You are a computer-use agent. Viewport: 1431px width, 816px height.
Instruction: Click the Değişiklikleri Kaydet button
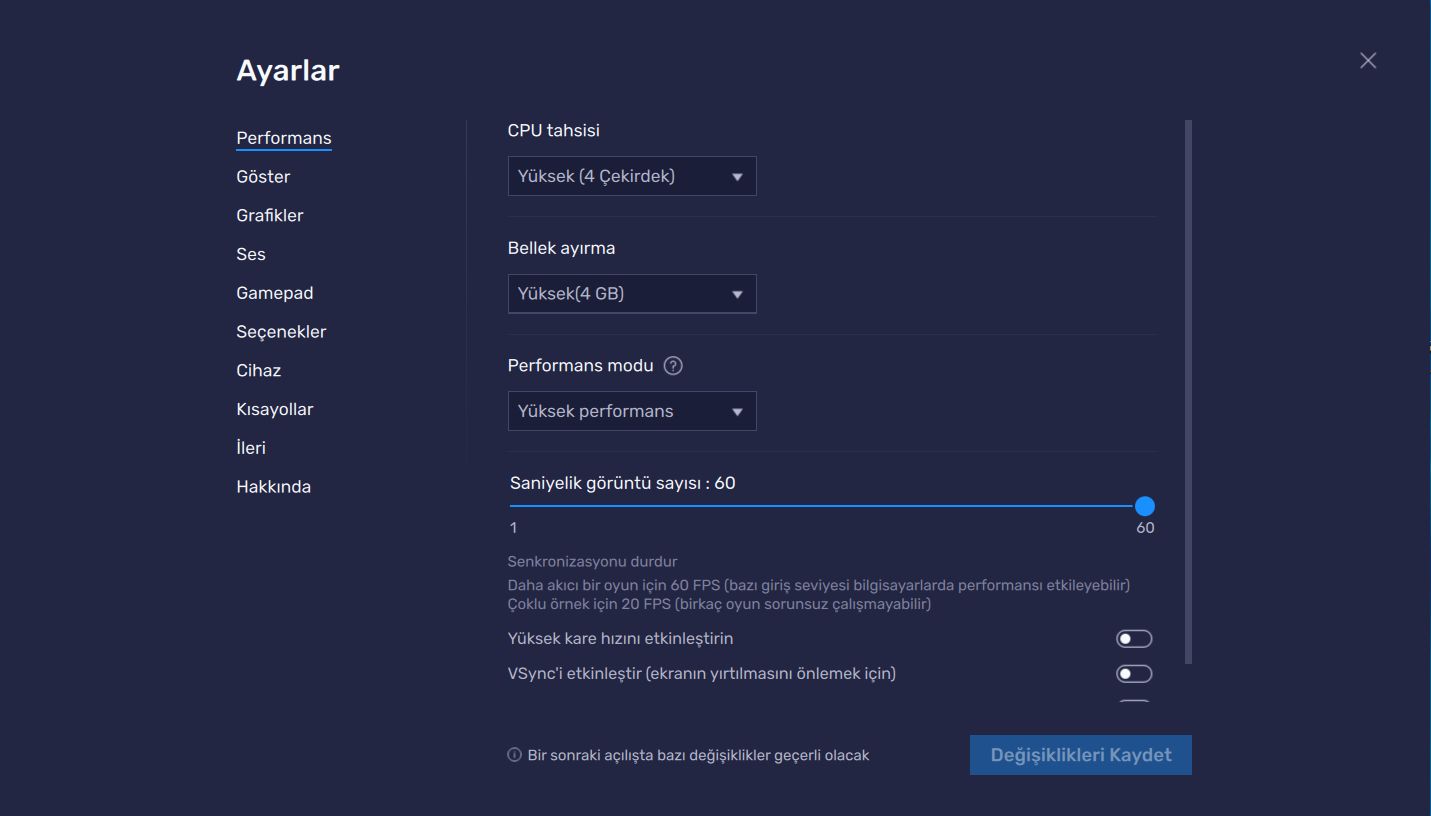[x=1081, y=755]
